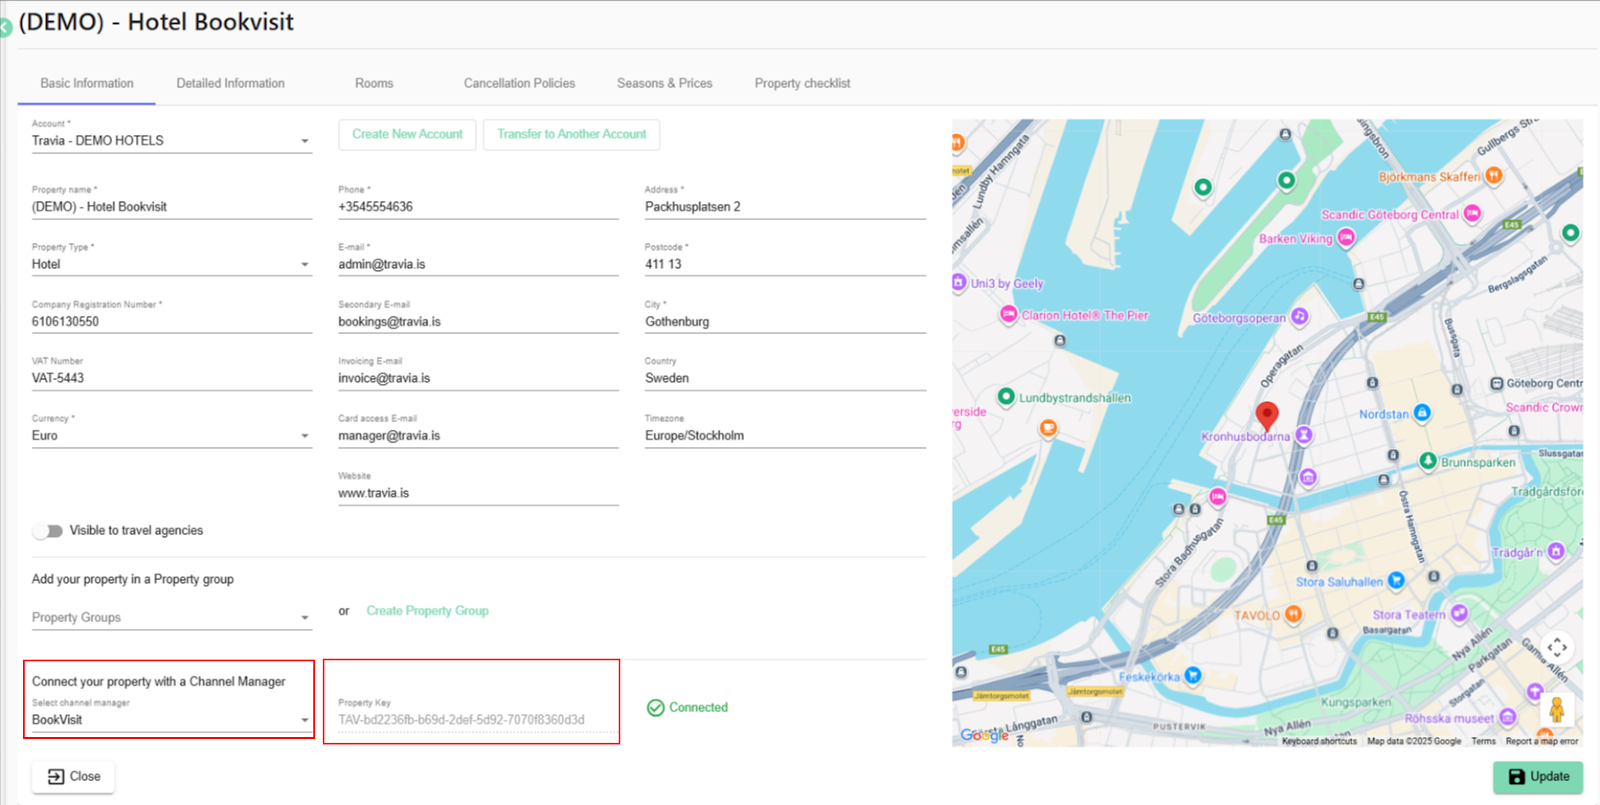This screenshot has width=1600, height=805.
Task: Click the Create Property Group link
Action: pyautogui.click(x=428, y=611)
